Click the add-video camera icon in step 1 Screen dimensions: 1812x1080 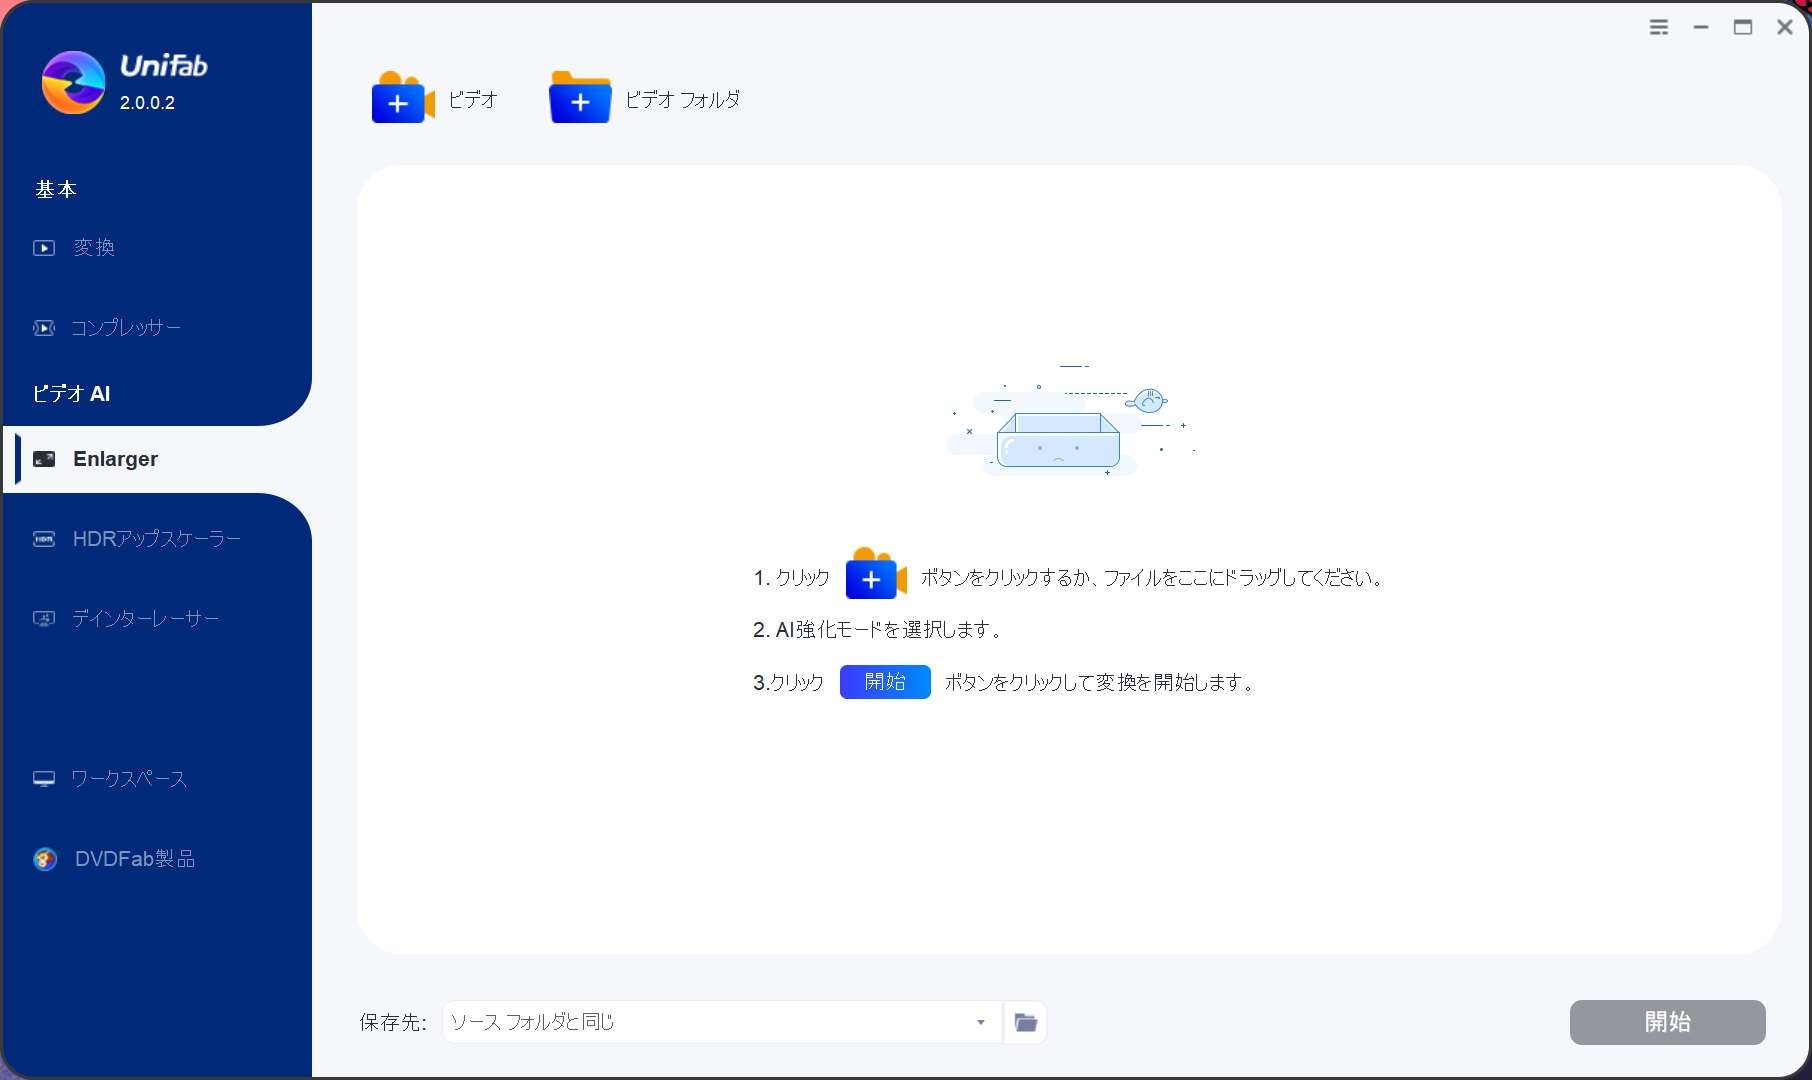pos(876,574)
